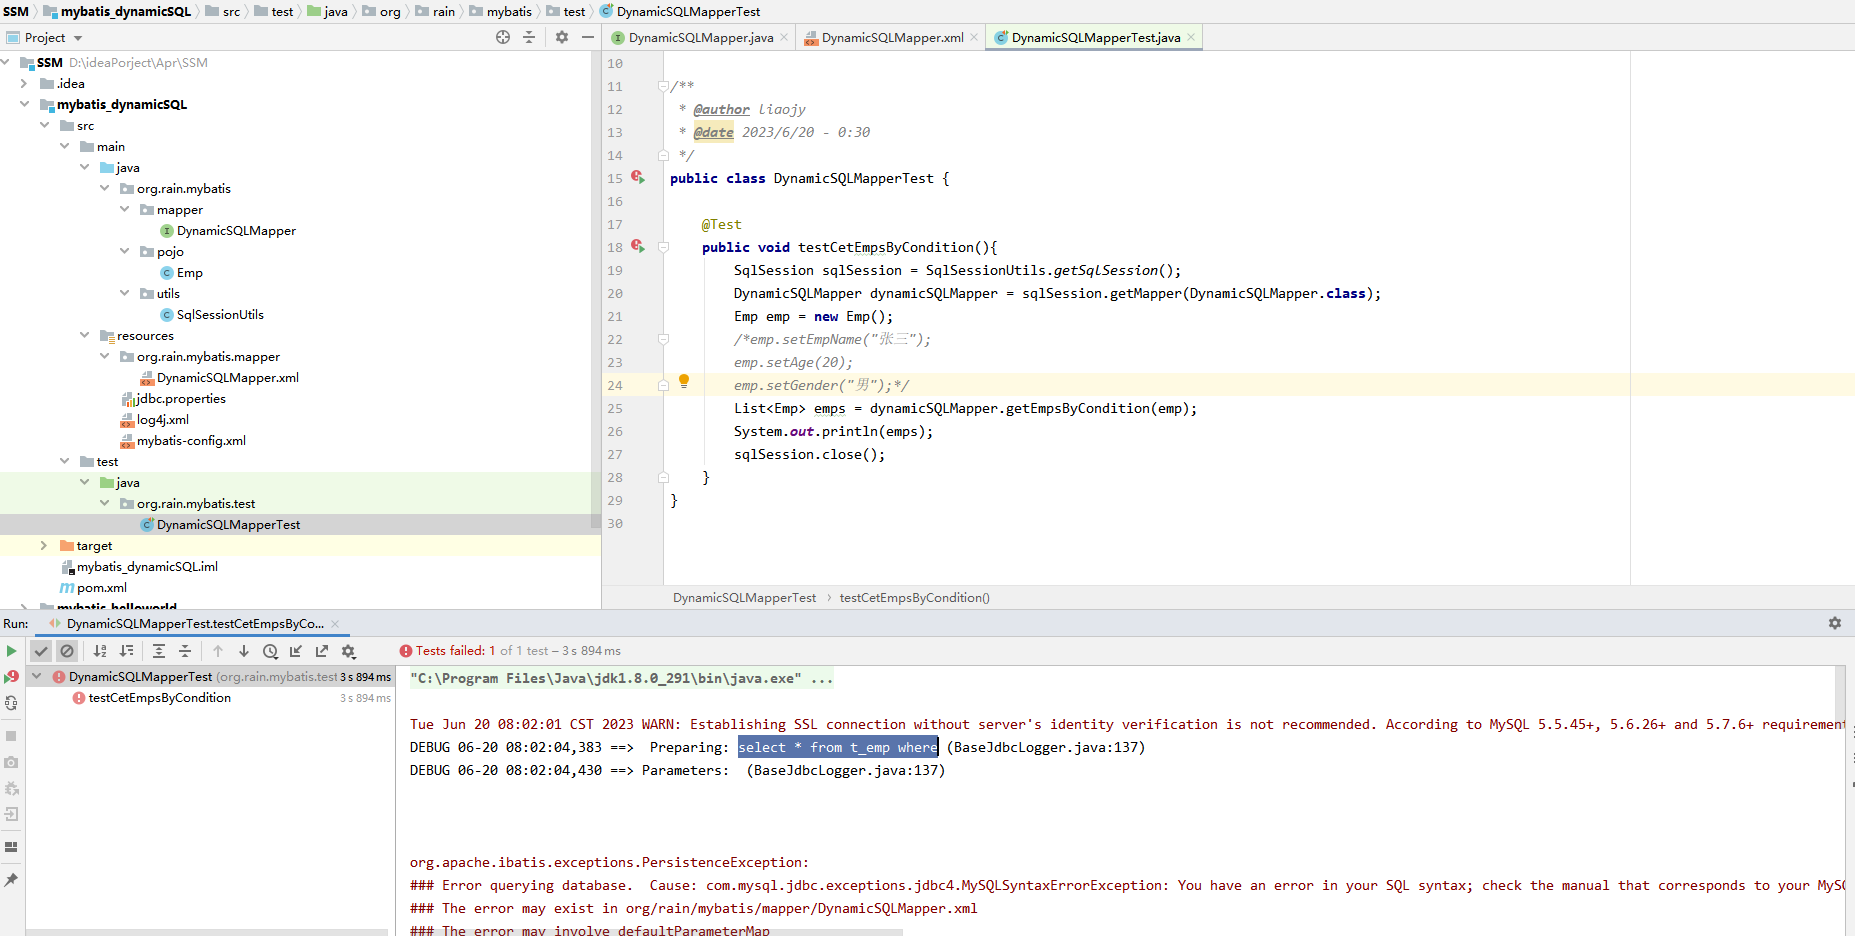This screenshot has height=936, width=1855.
Task: Select testCetEmpsByCondition failed test result
Action: coord(159,698)
